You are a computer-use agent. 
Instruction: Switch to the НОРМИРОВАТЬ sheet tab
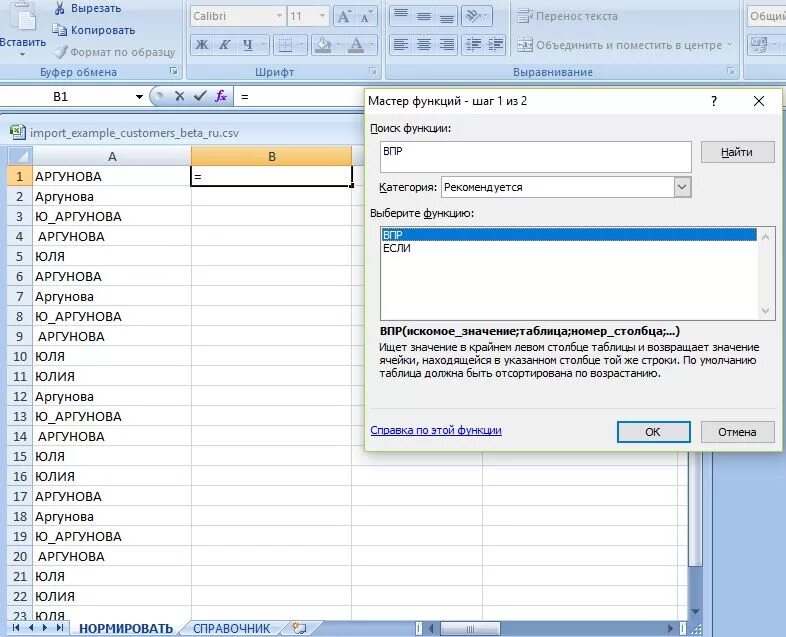[x=126, y=628]
